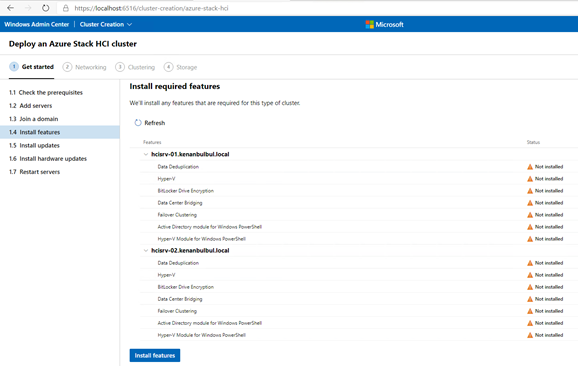Reload the page with refresh icon

point(45,8)
